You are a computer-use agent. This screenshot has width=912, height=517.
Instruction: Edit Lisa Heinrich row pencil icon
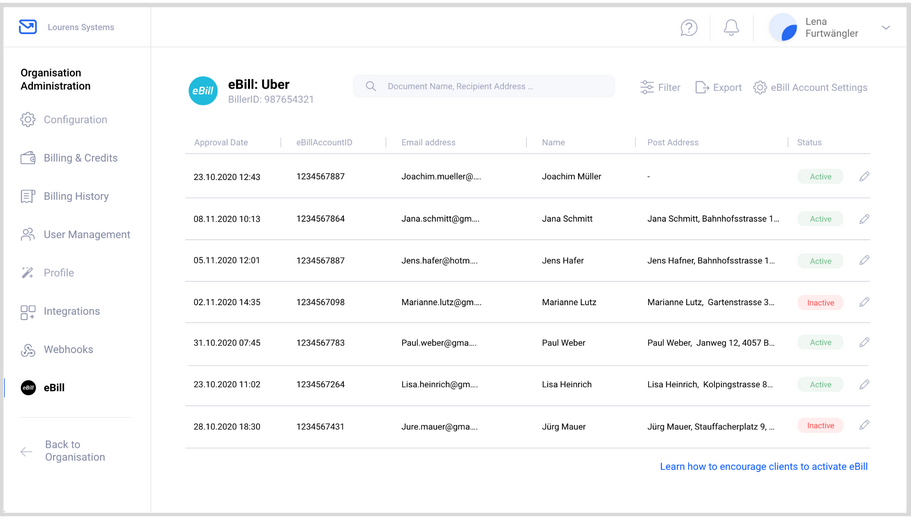pyautogui.click(x=864, y=384)
